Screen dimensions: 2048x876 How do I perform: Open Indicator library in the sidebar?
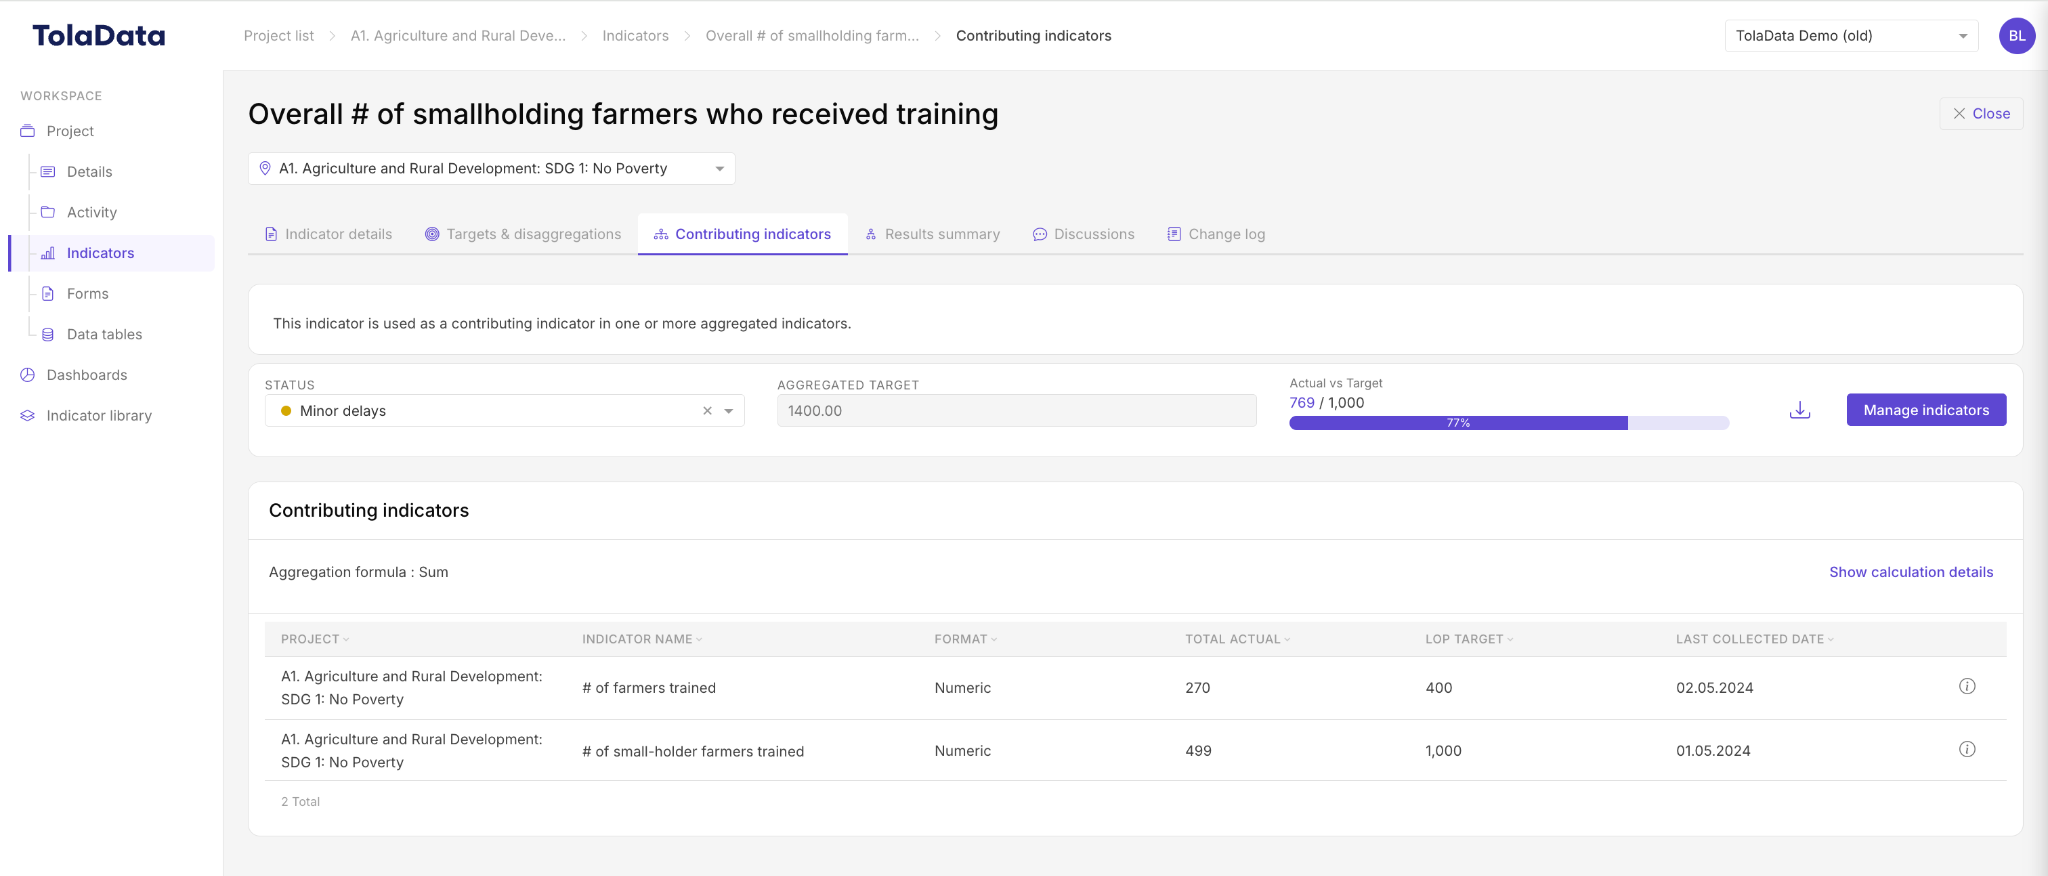coord(99,416)
